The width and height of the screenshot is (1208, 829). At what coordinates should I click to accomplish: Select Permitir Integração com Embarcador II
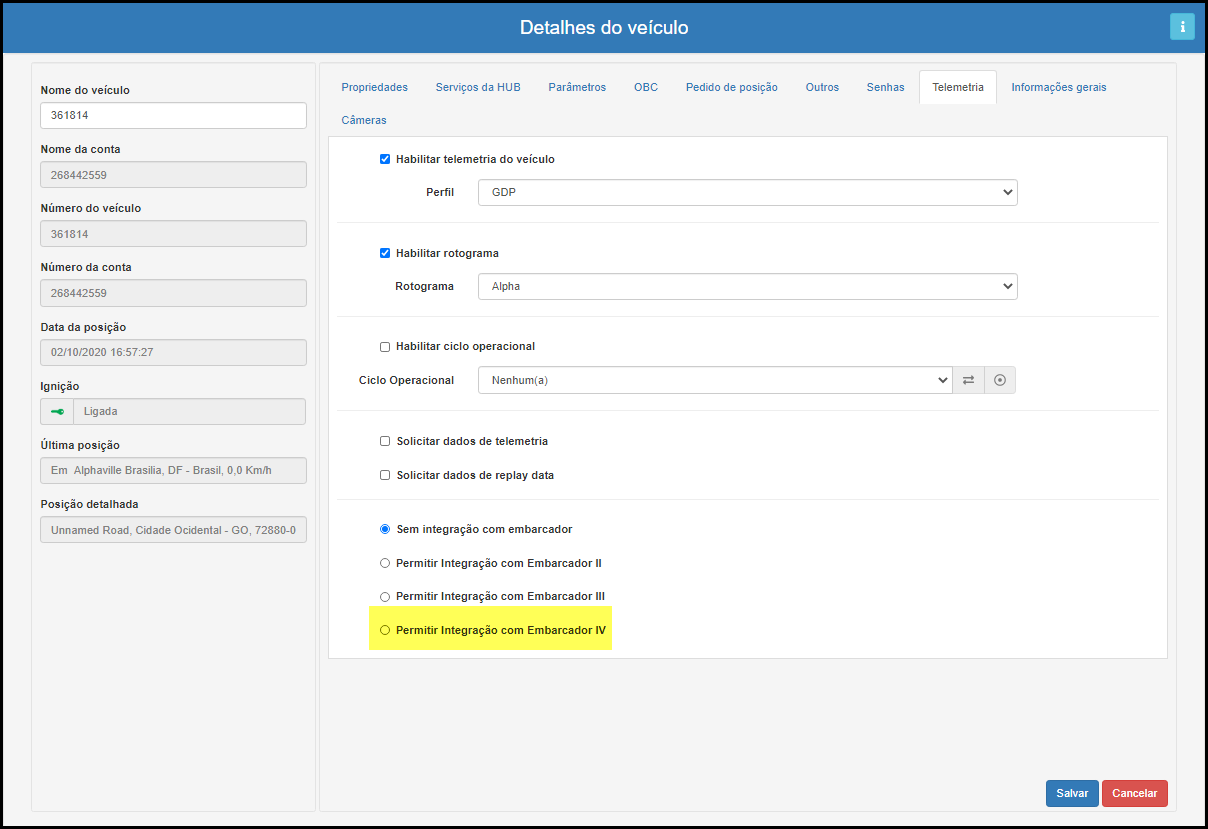point(385,563)
